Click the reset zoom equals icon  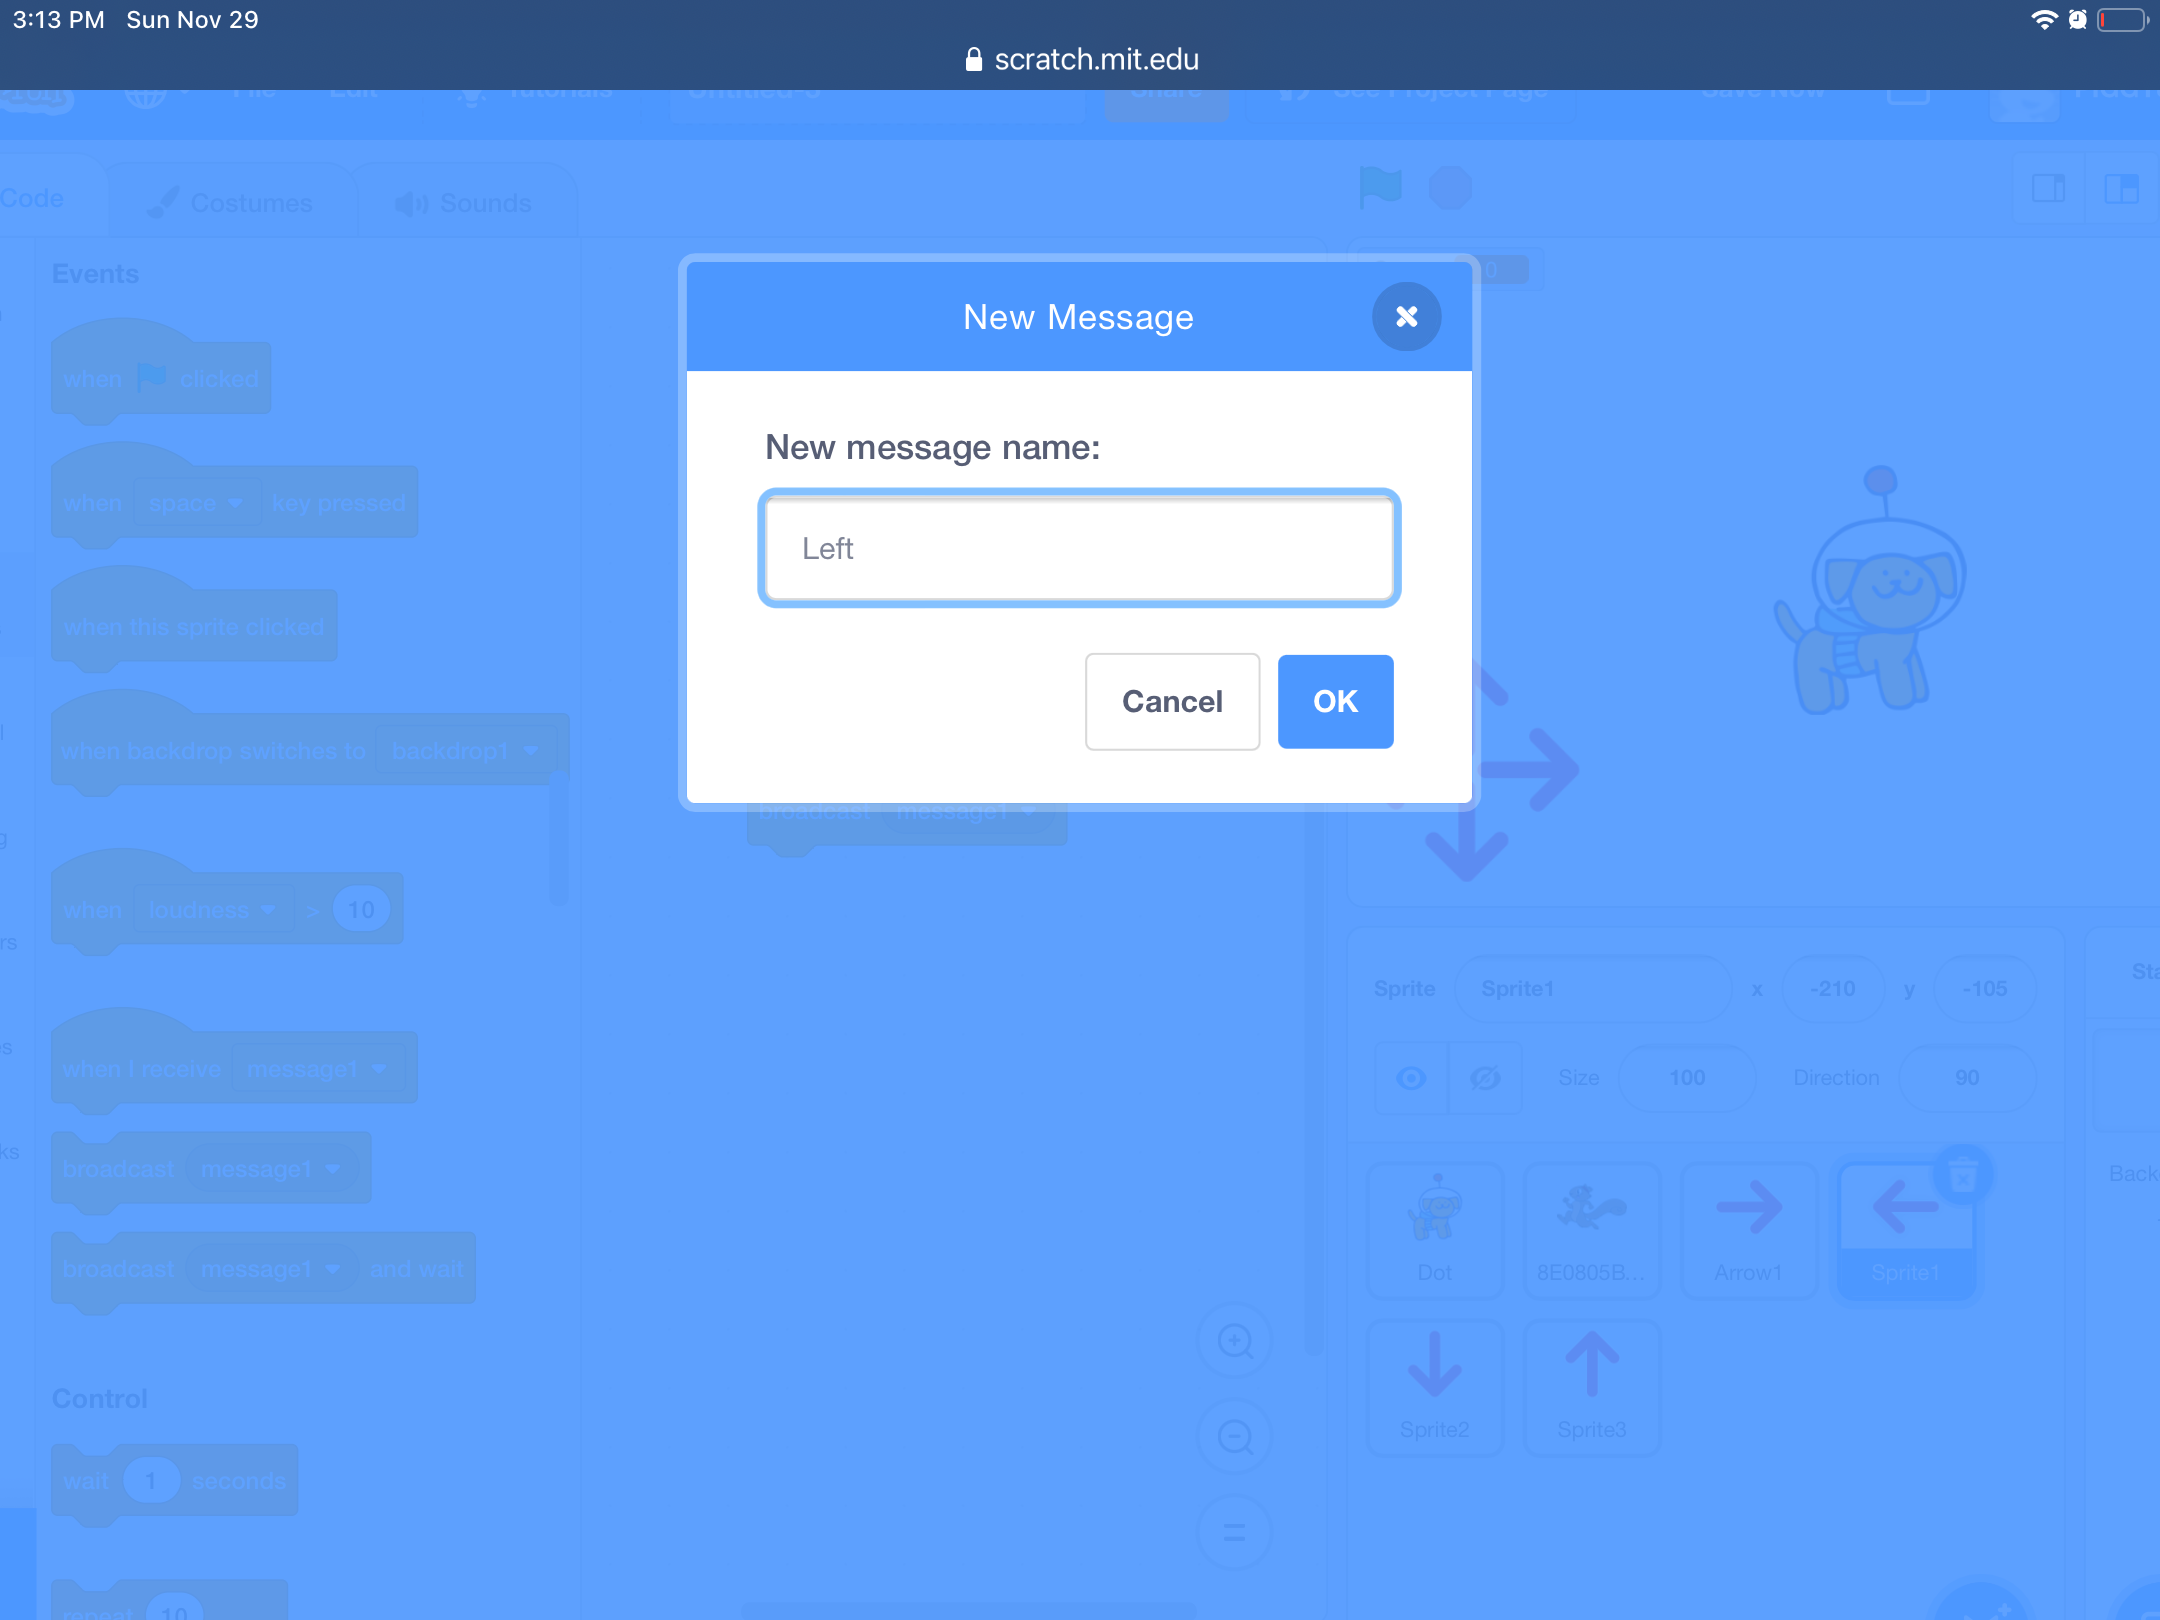click(1235, 1532)
